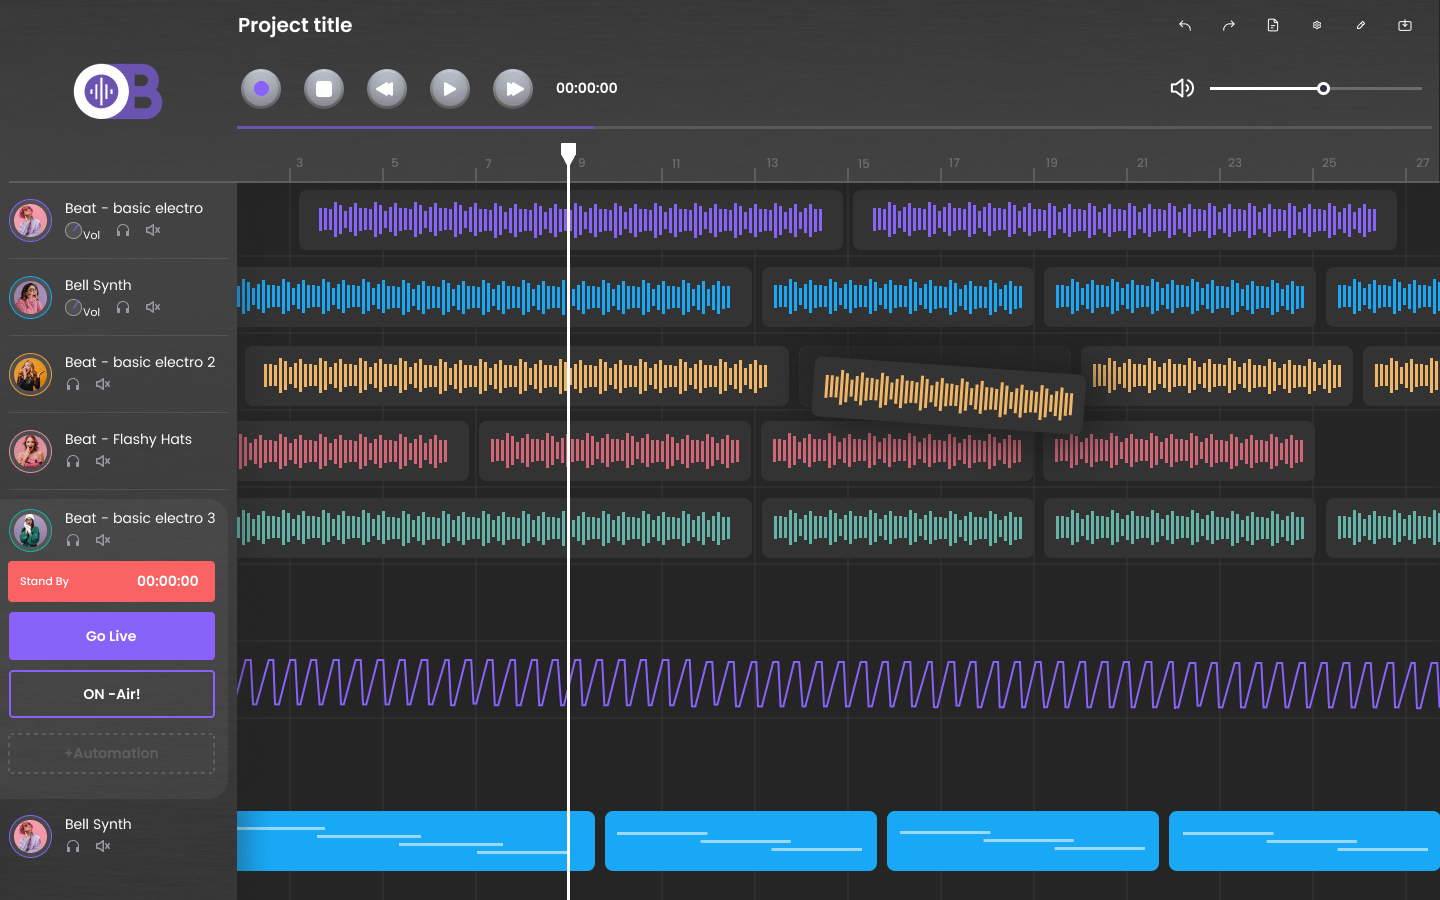Toggle mute on Beat - basic electro 3

103,540
